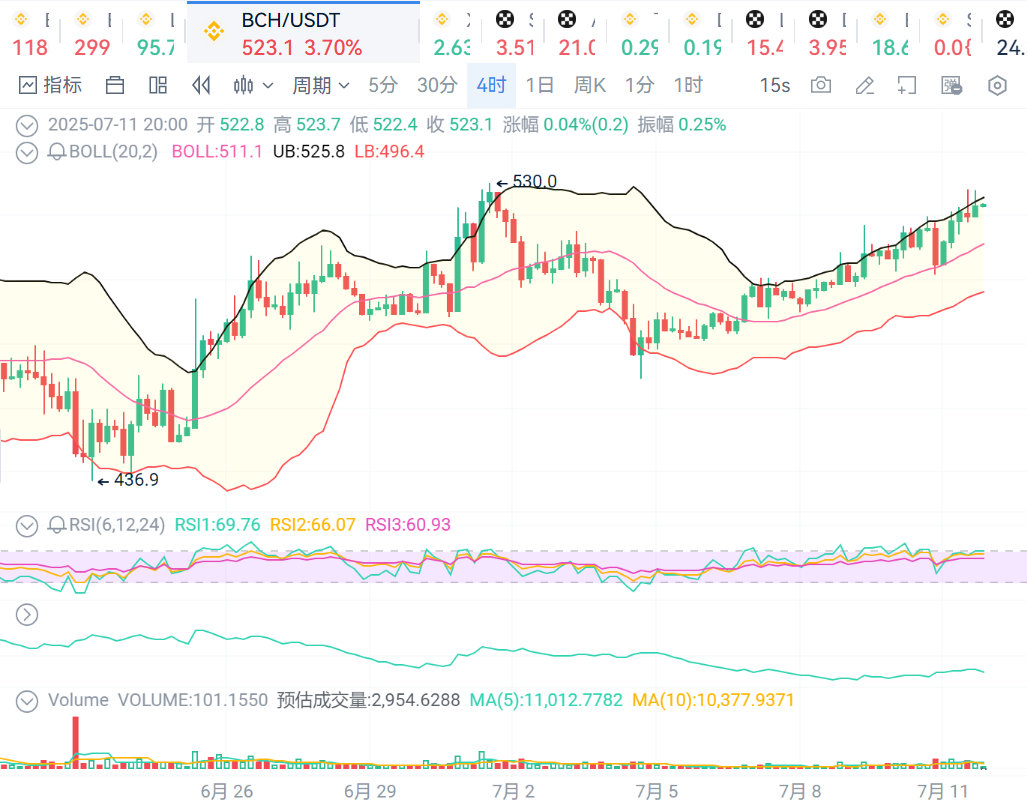
Task: Switch to the 5分 timeframe
Action: (x=383, y=85)
